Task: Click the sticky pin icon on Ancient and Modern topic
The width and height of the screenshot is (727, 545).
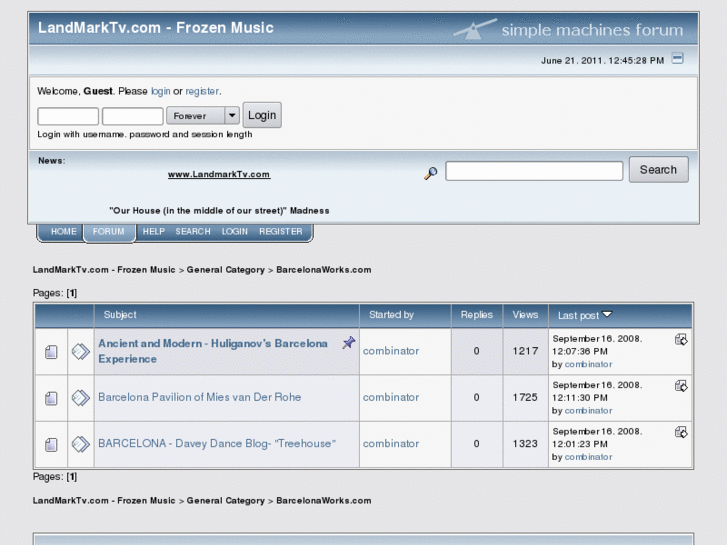Action: click(349, 343)
